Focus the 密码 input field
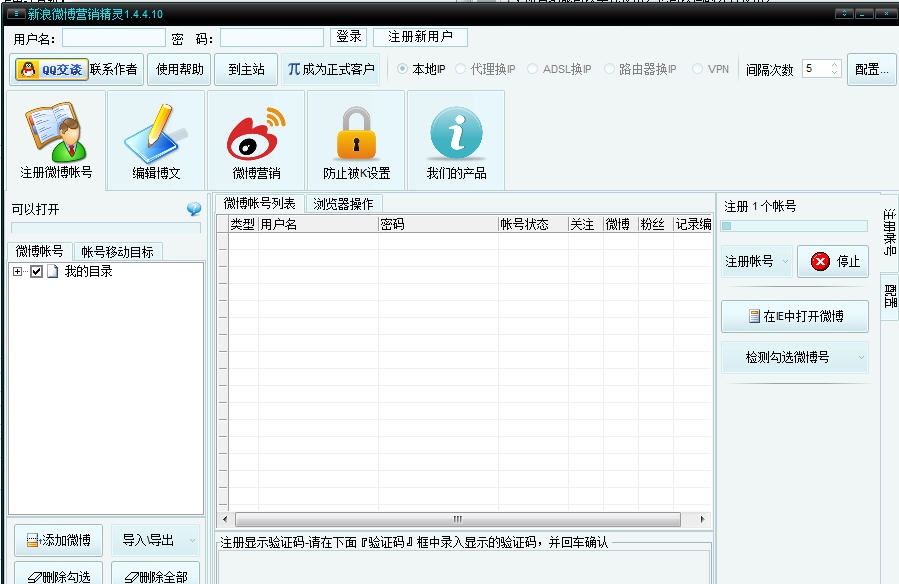The width and height of the screenshot is (899, 584). (x=272, y=38)
